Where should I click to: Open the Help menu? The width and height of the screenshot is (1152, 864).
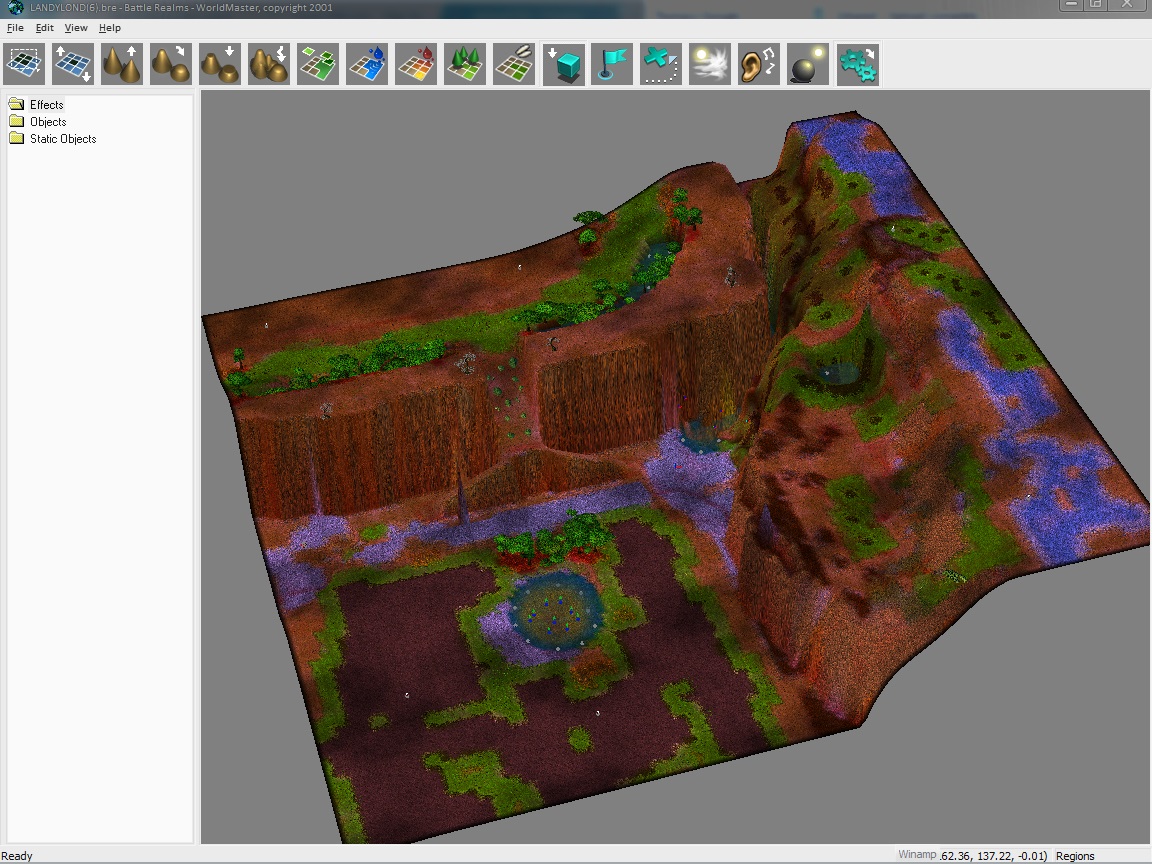tap(109, 28)
